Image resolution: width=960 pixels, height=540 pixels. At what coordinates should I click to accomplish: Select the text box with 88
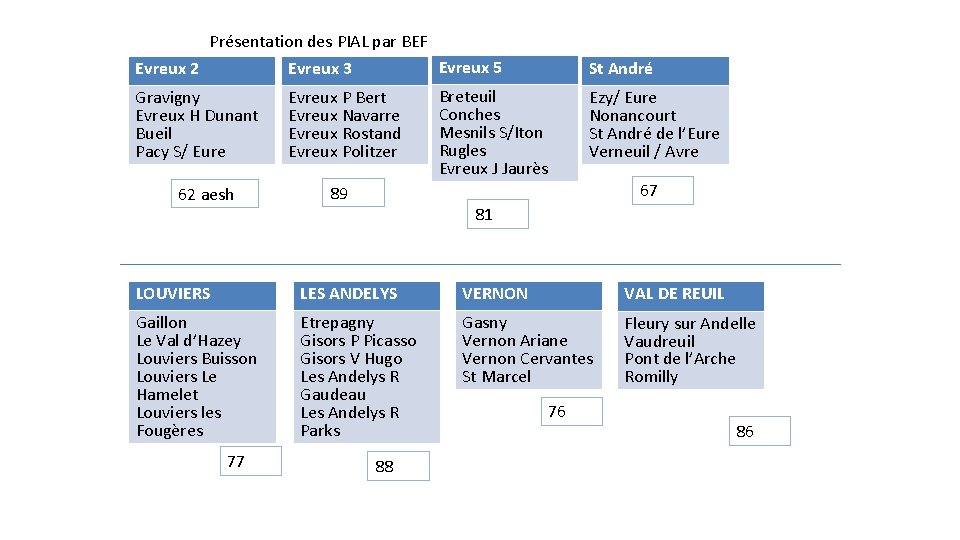tap(399, 466)
